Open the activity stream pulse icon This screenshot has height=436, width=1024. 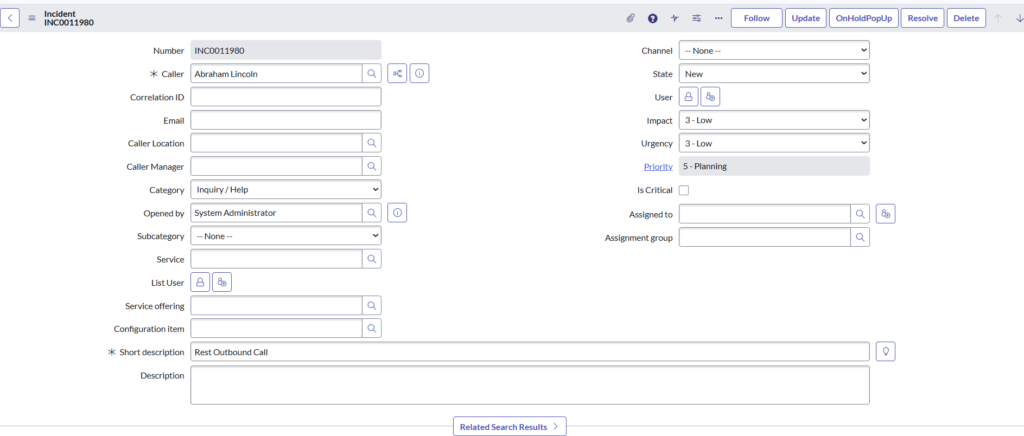[675, 18]
